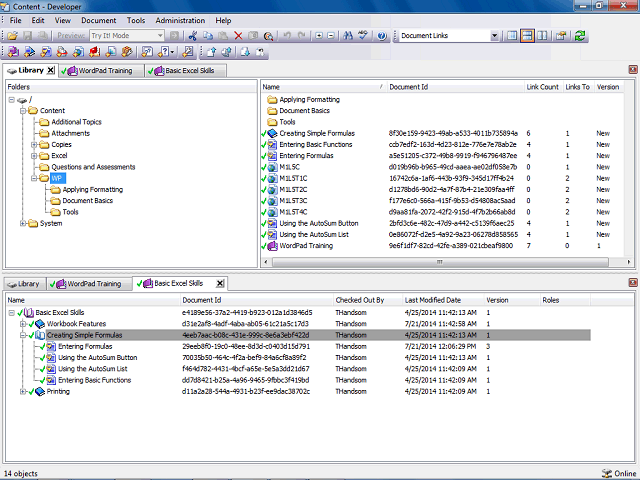The width and height of the screenshot is (640, 480).
Task: Click the new question document icon
Action: (147, 52)
